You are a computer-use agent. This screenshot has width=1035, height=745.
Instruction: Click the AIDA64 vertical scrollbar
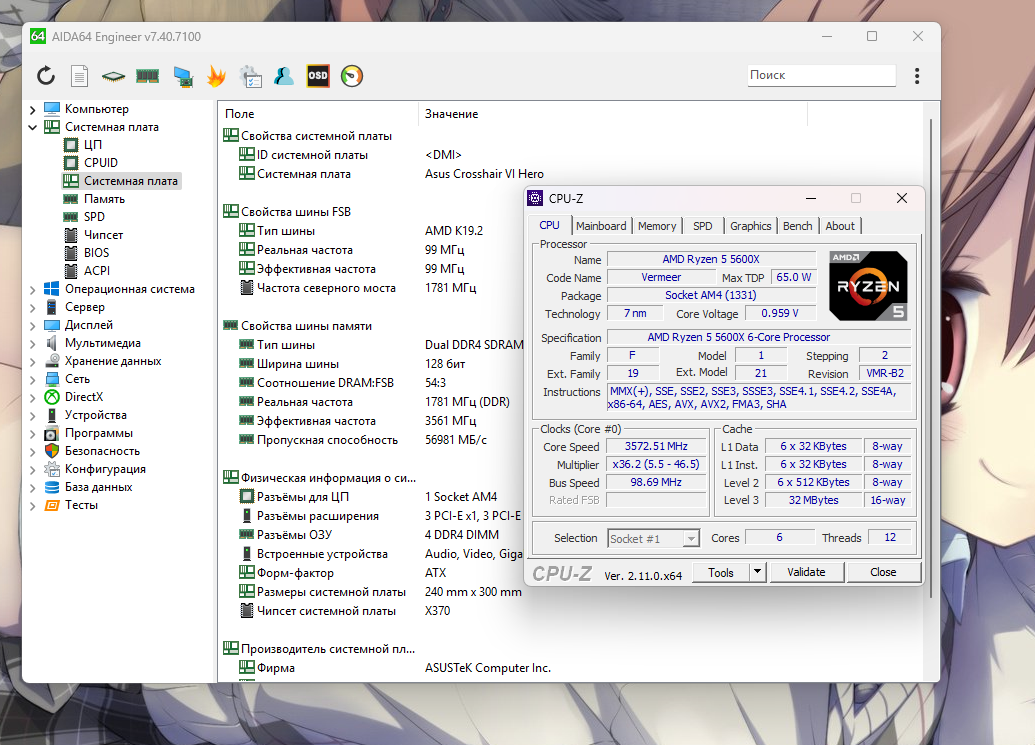pyautogui.click(x=931, y=358)
